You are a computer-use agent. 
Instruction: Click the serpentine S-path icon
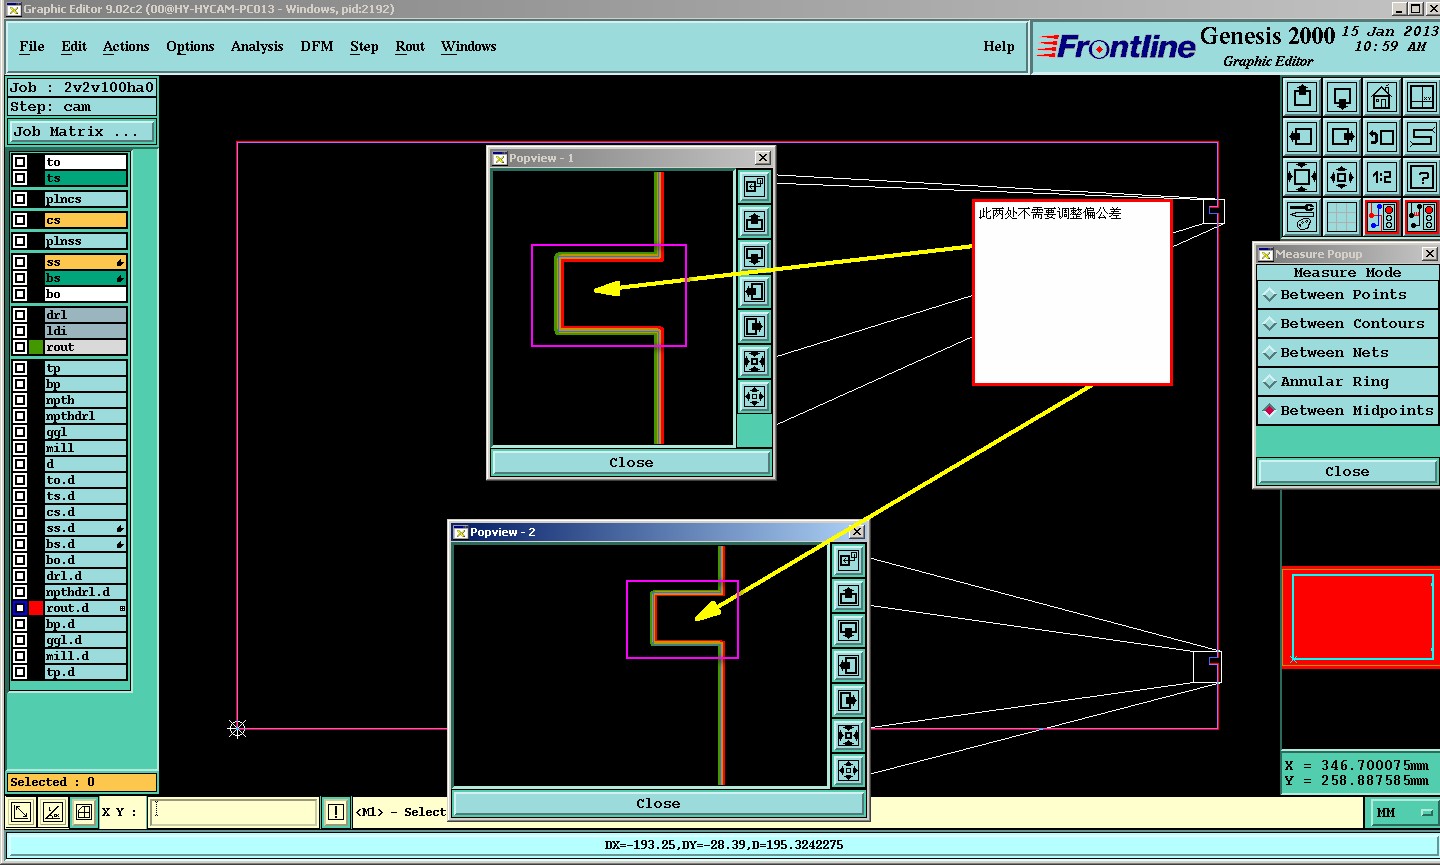[x=1421, y=137]
